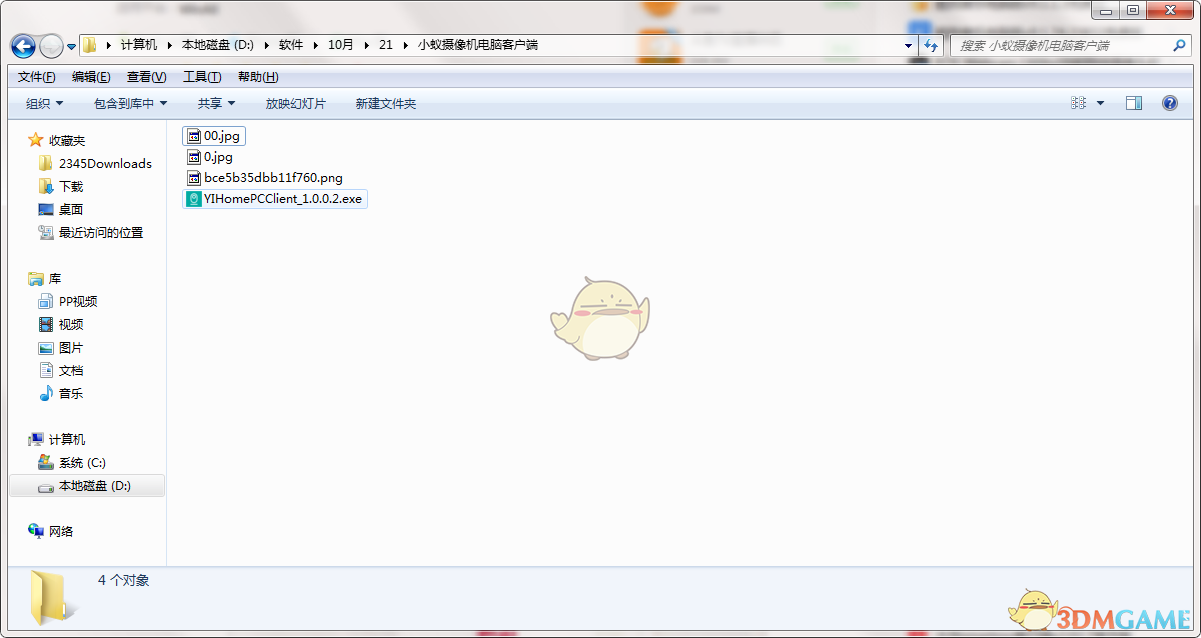Open the 工具(T) menu

(202, 77)
